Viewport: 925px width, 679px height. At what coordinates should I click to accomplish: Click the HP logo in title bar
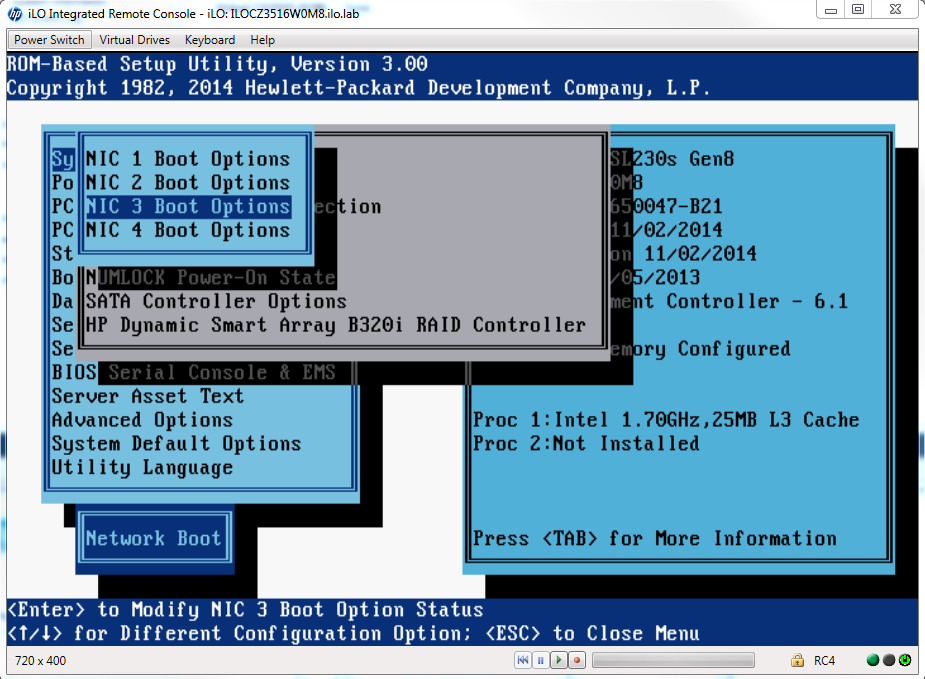coord(15,14)
